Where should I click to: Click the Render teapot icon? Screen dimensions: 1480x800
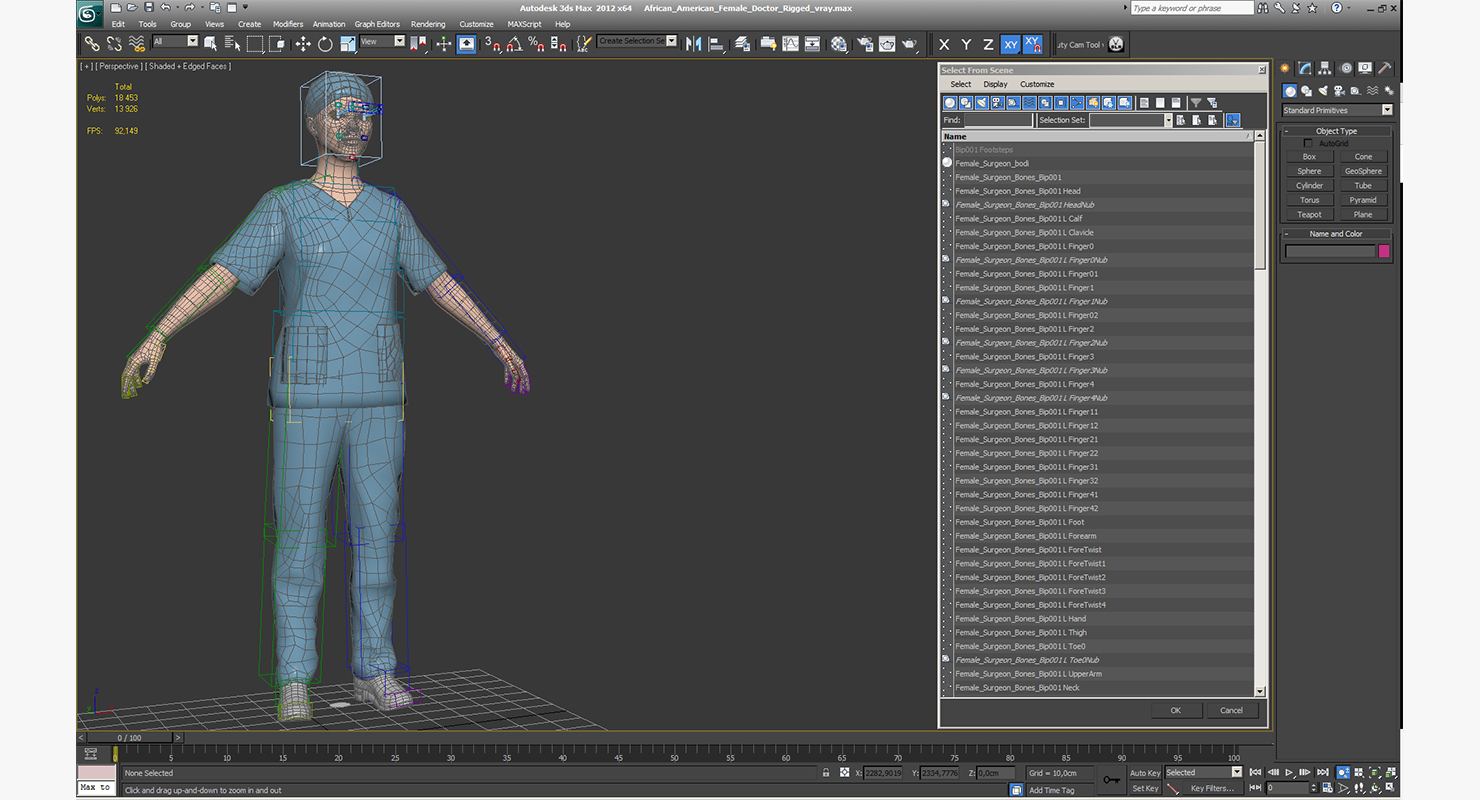tap(909, 44)
